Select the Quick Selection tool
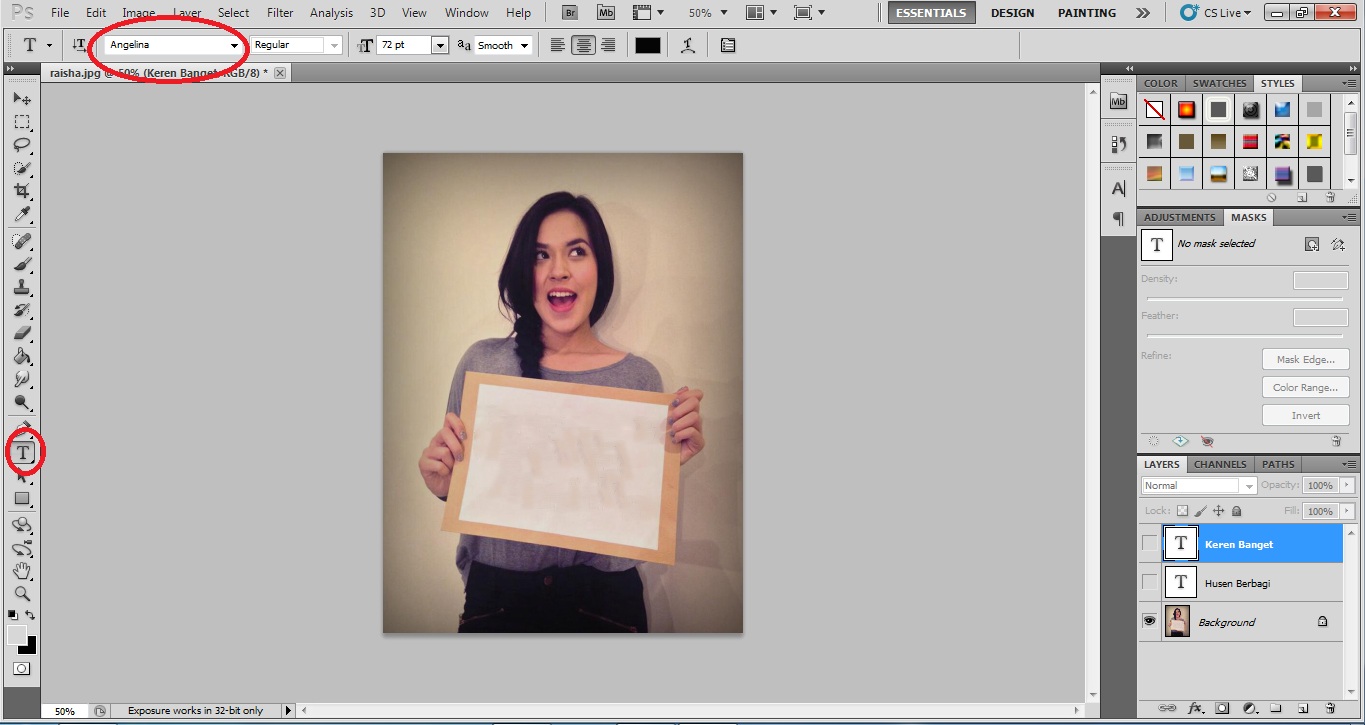The image size is (1365, 725). click(x=22, y=168)
